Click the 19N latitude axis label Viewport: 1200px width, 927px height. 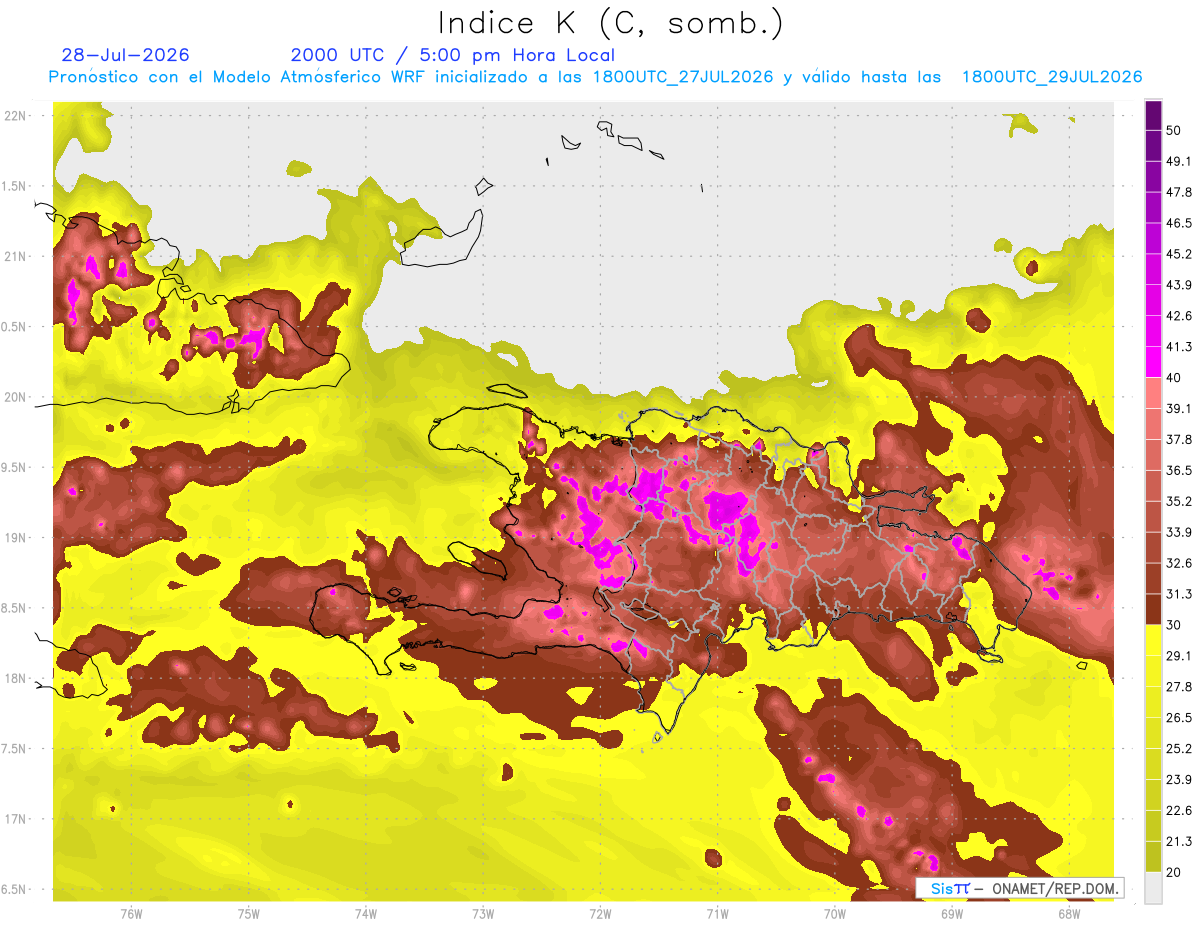(x=16, y=537)
